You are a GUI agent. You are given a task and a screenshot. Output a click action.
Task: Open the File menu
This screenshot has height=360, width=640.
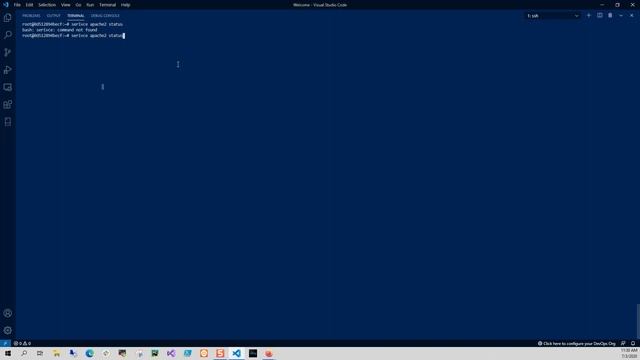(x=17, y=5)
